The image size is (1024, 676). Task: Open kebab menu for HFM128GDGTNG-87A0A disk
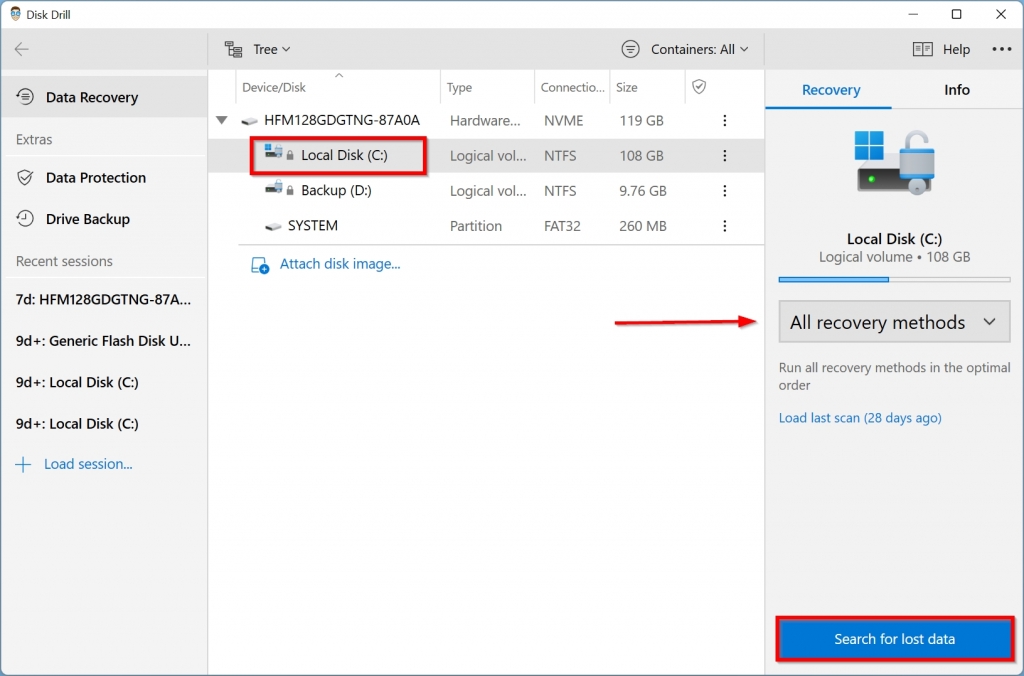tap(725, 121)
